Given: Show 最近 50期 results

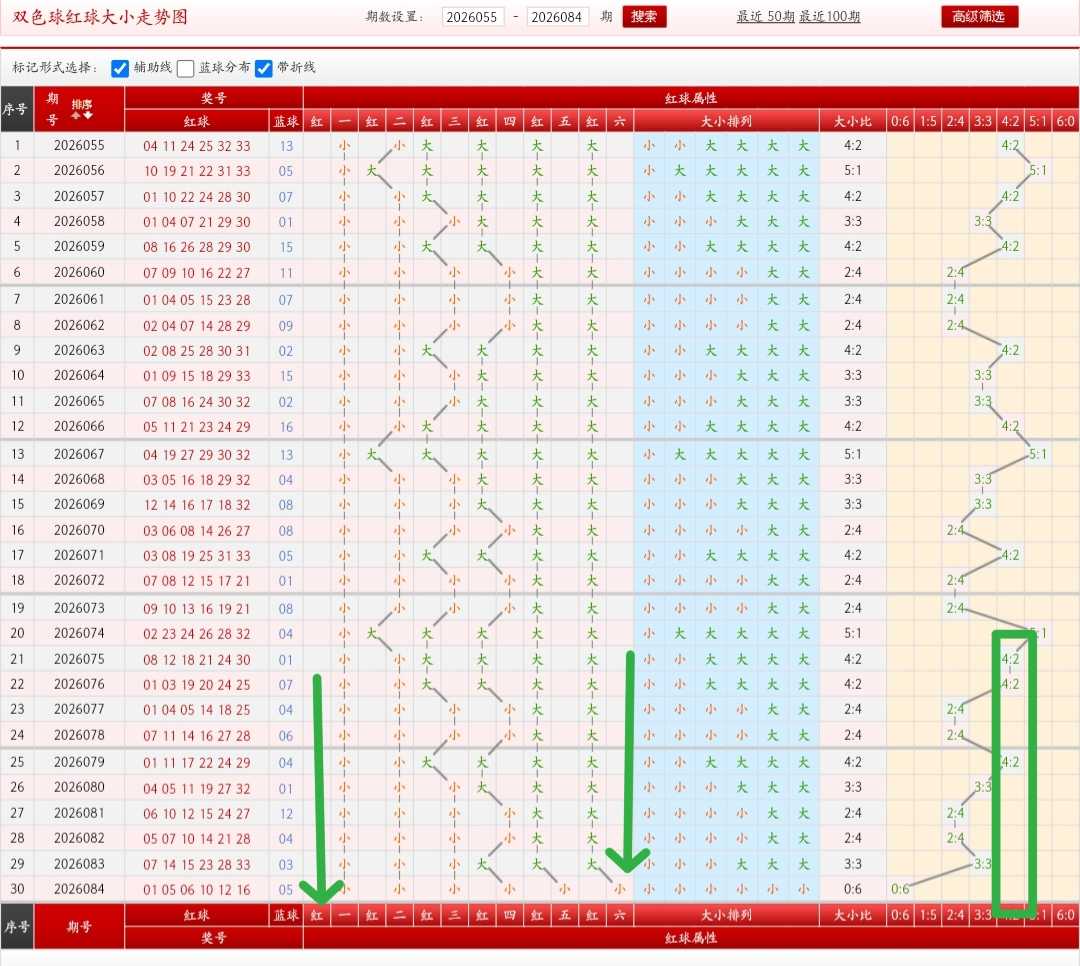Looking at the screenshot, I should click(x=766, y=17).
